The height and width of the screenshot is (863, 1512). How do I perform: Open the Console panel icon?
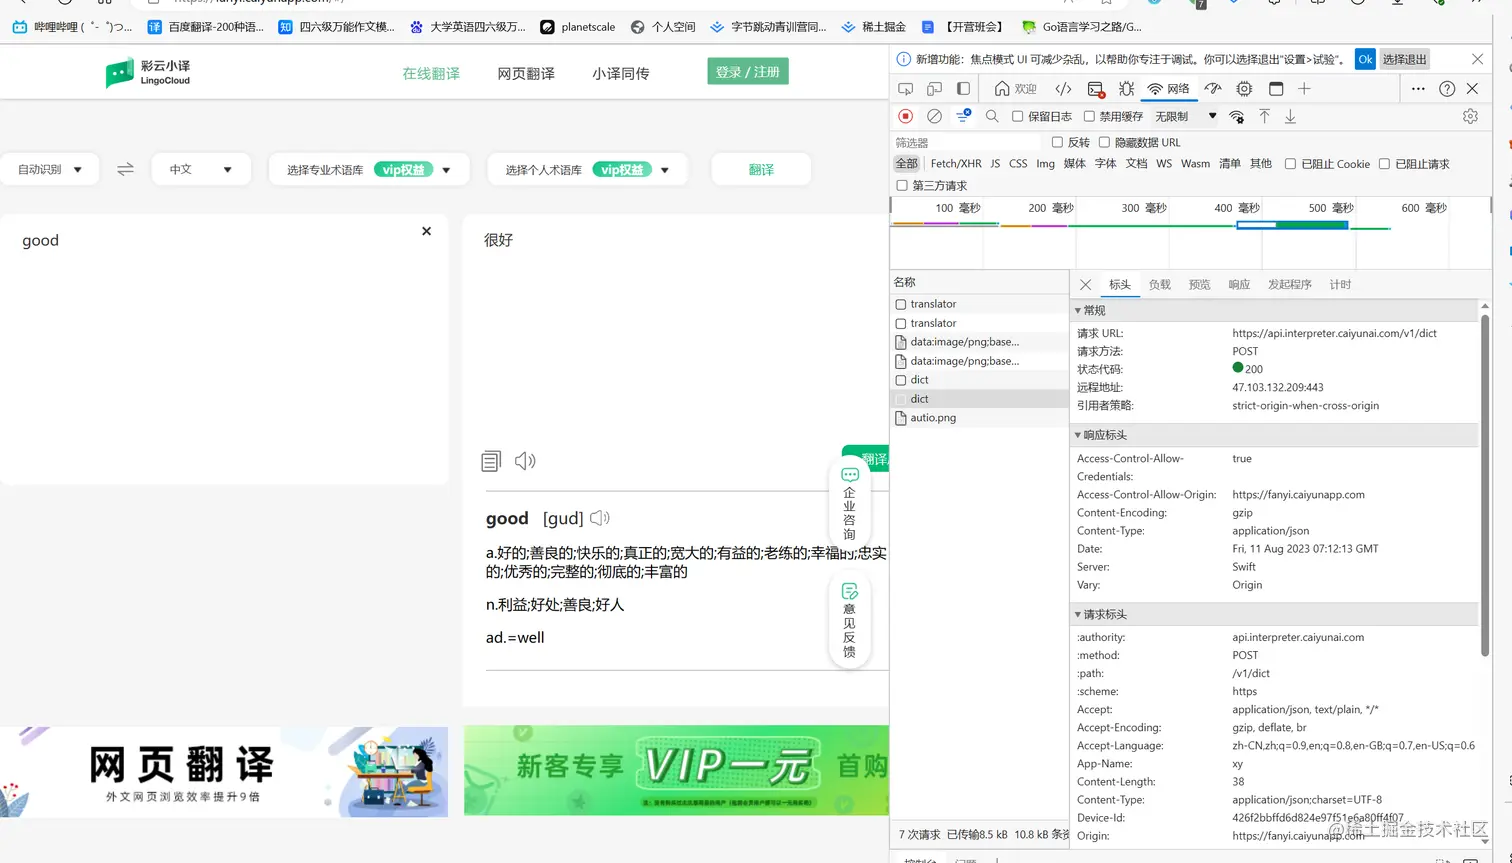point(1095,89)
